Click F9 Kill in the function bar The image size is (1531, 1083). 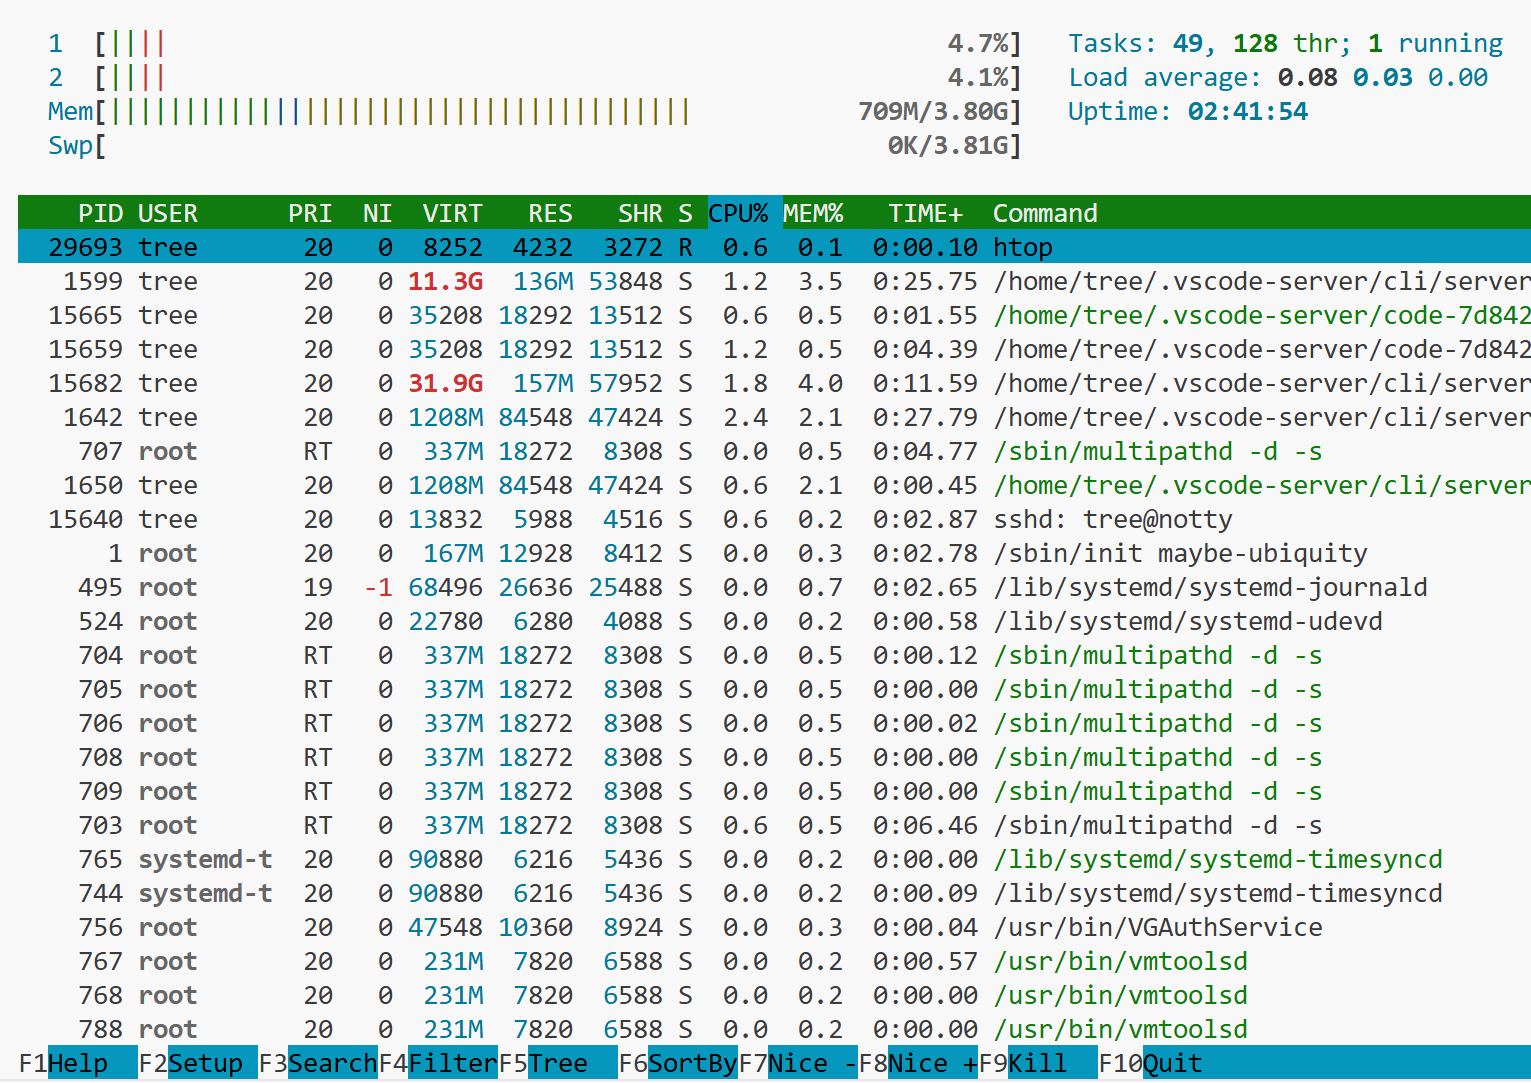(x=1037, y=1063)
